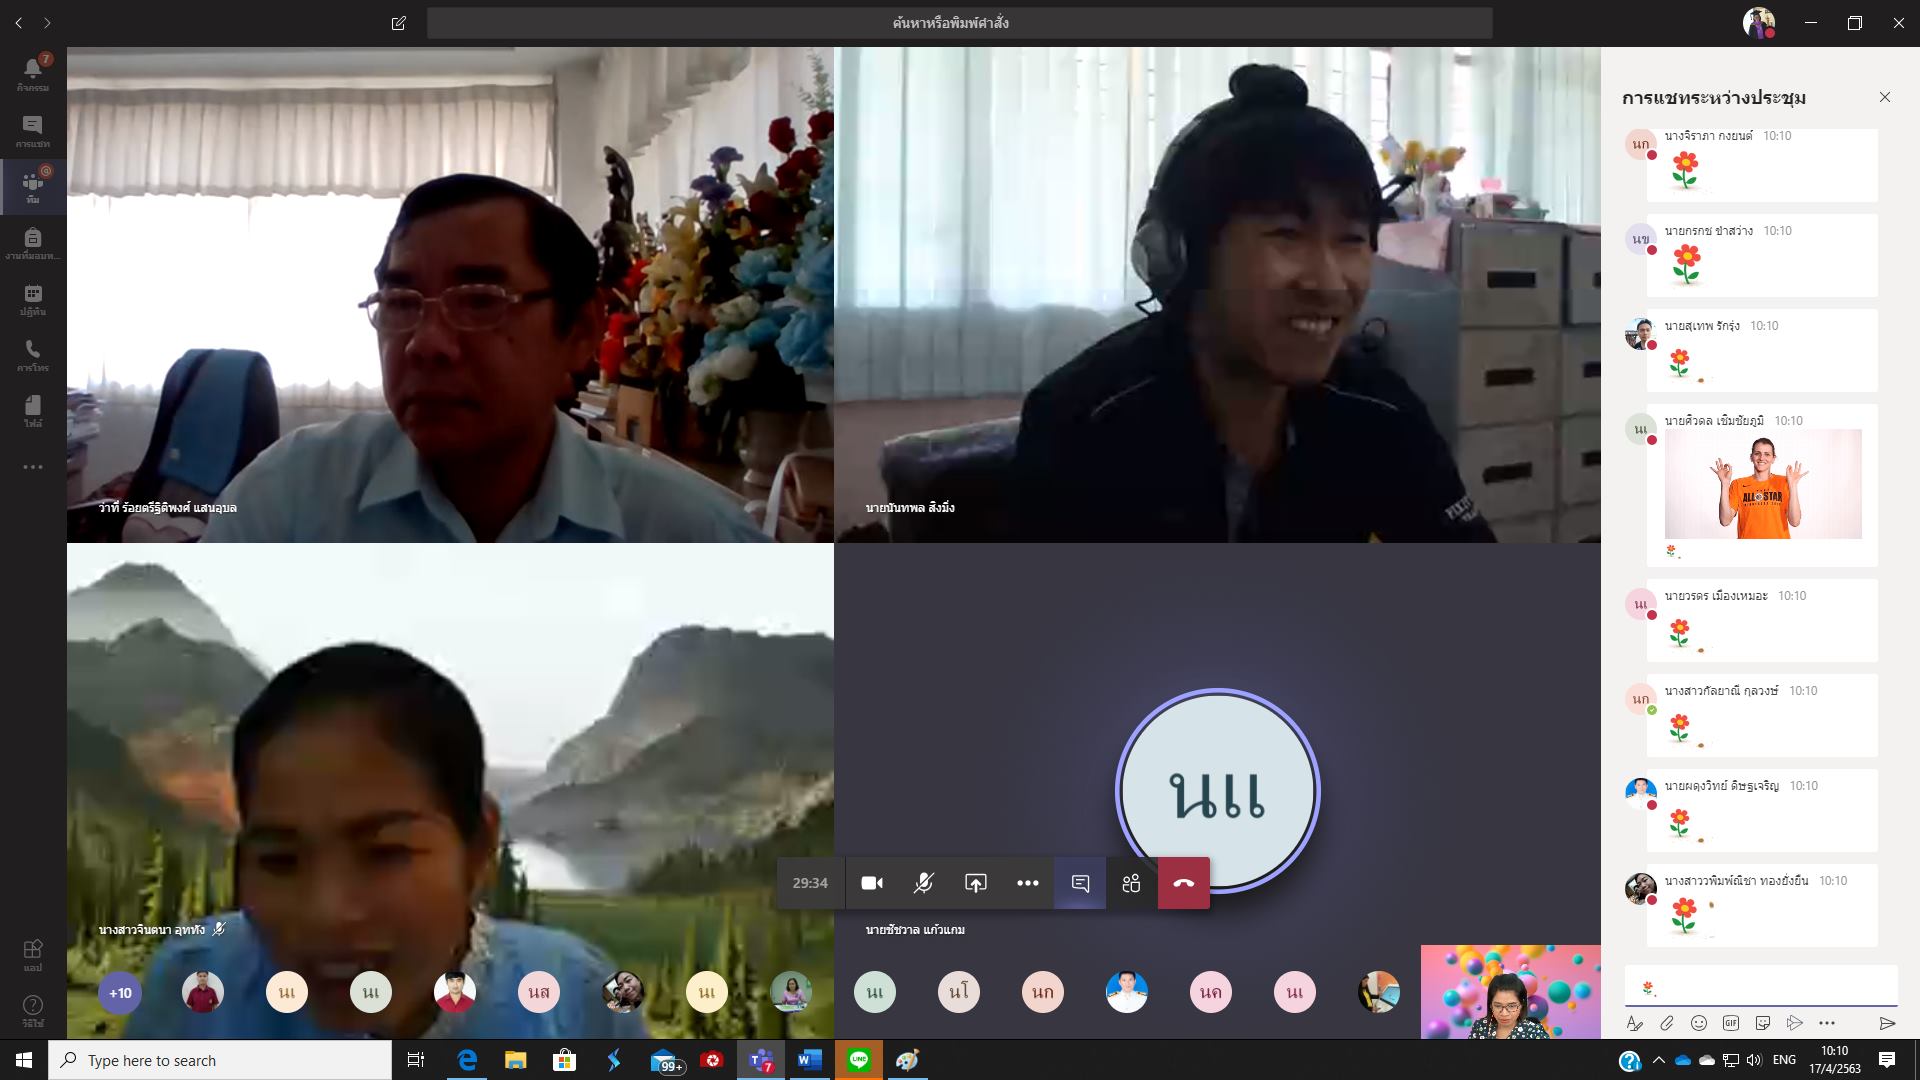This screenshot has height=1080, width=1920.
Task: Open the Calls section in sidebar
Action: (x=33, y=355)
